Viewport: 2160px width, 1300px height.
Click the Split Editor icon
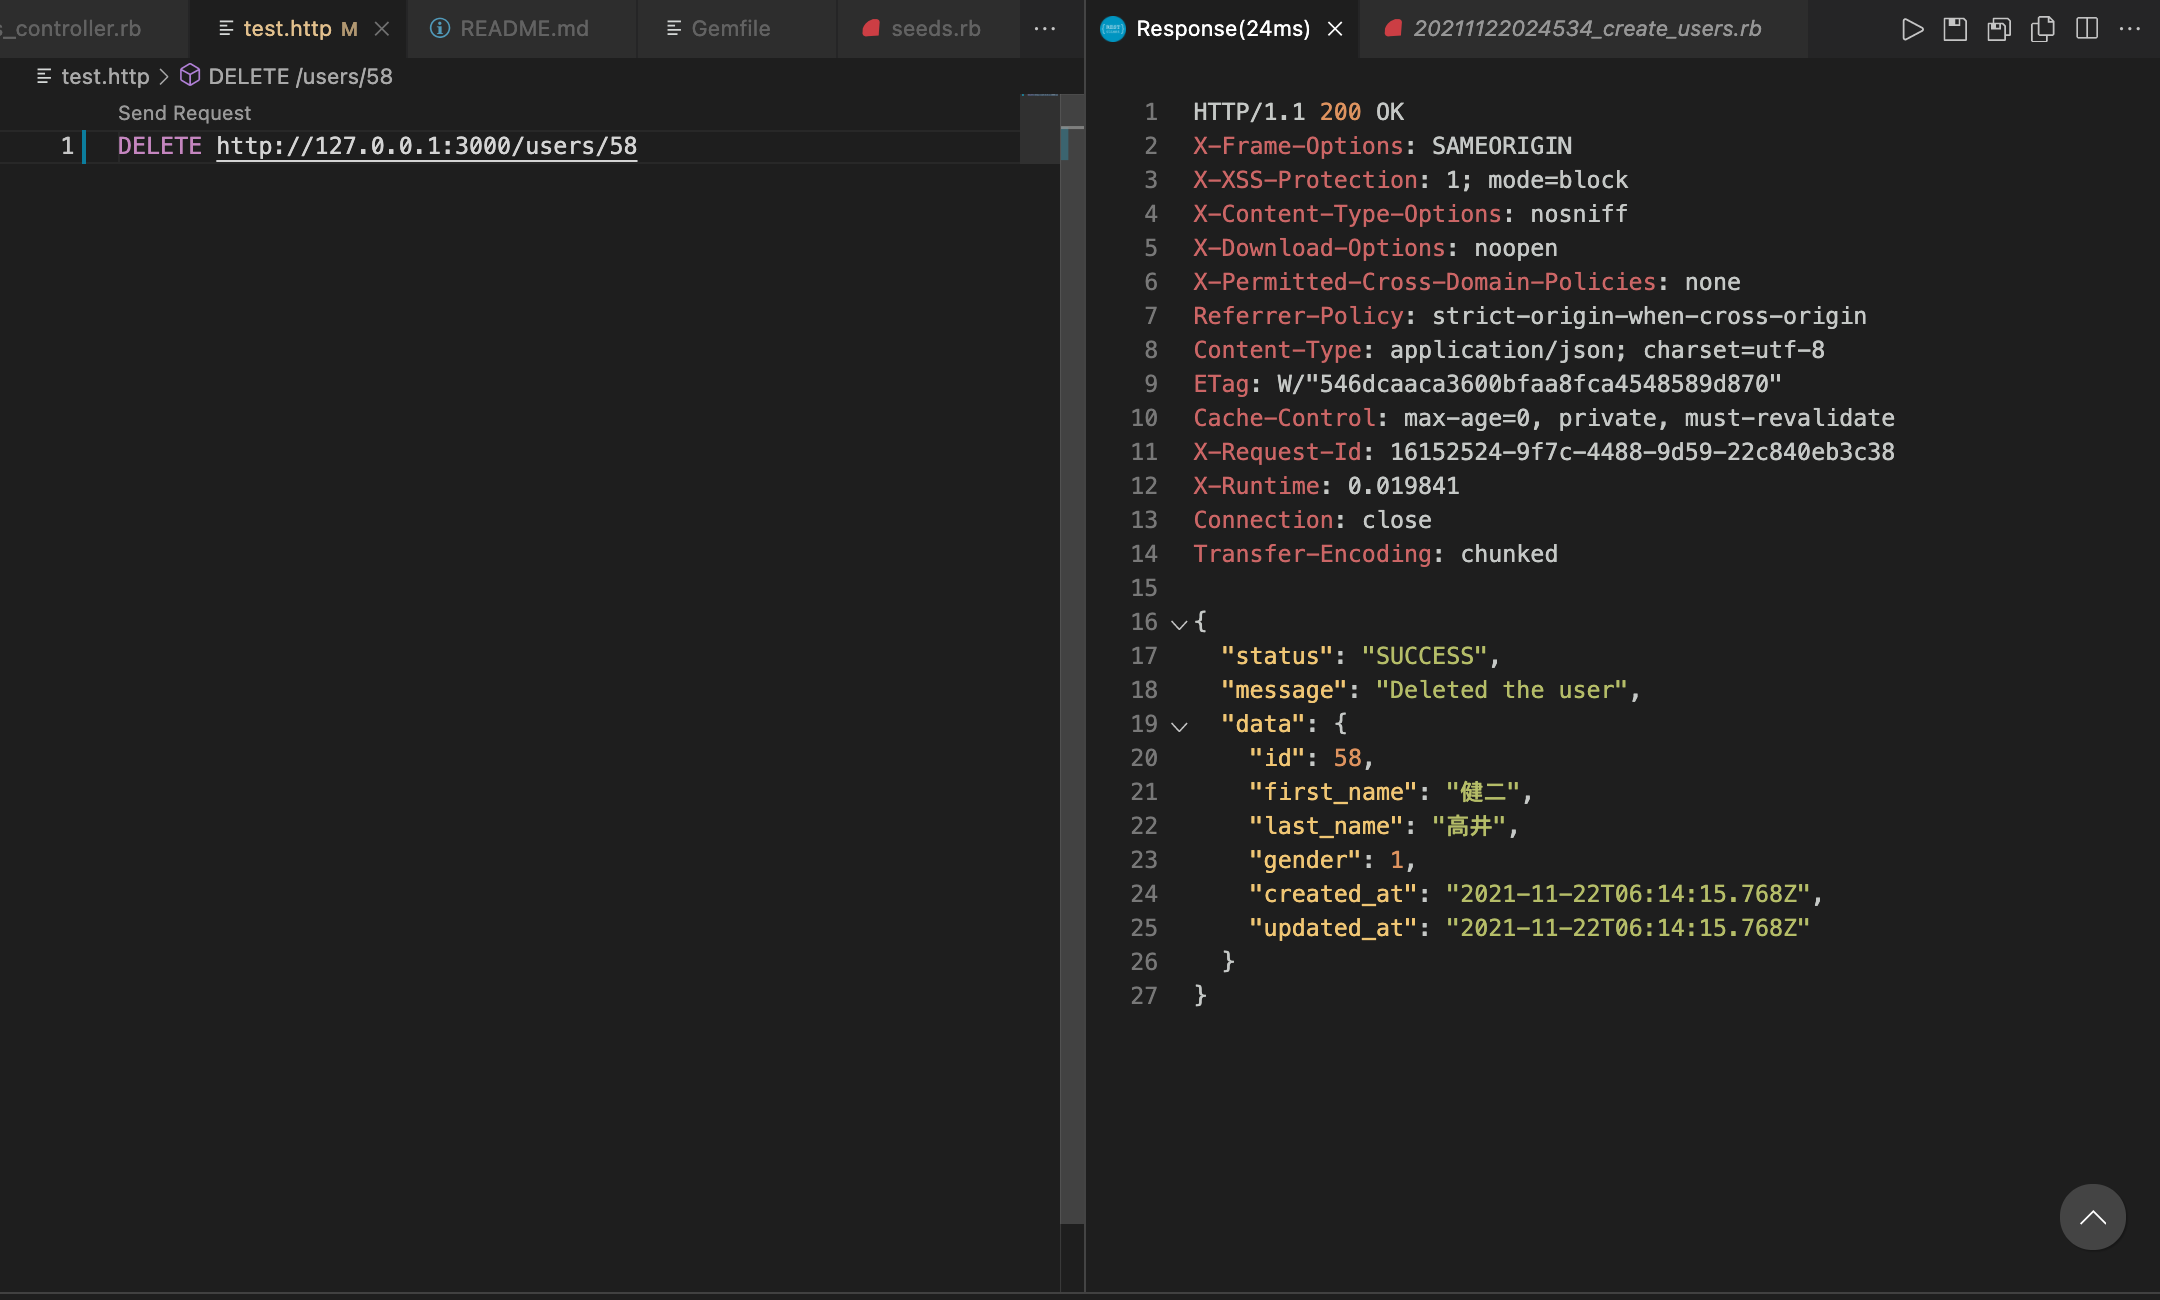coord(2087,29)
